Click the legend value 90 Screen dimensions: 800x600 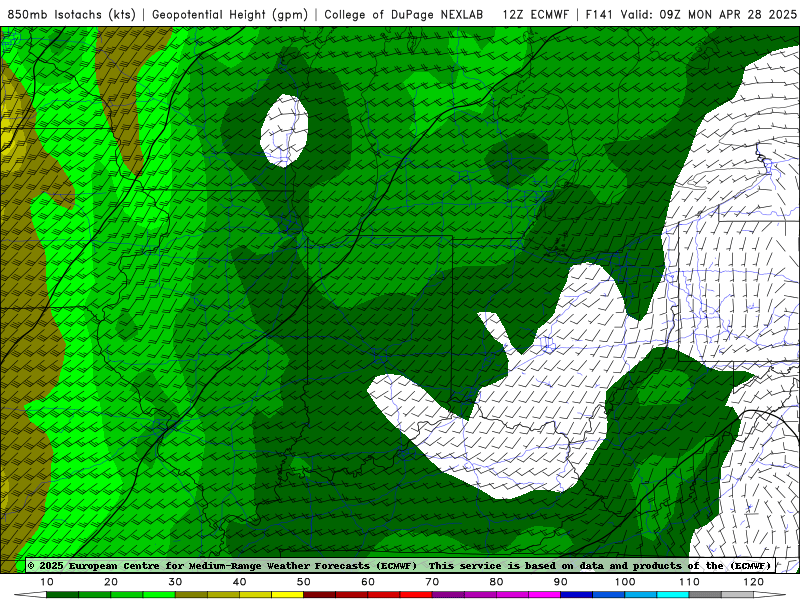(561, 582)
